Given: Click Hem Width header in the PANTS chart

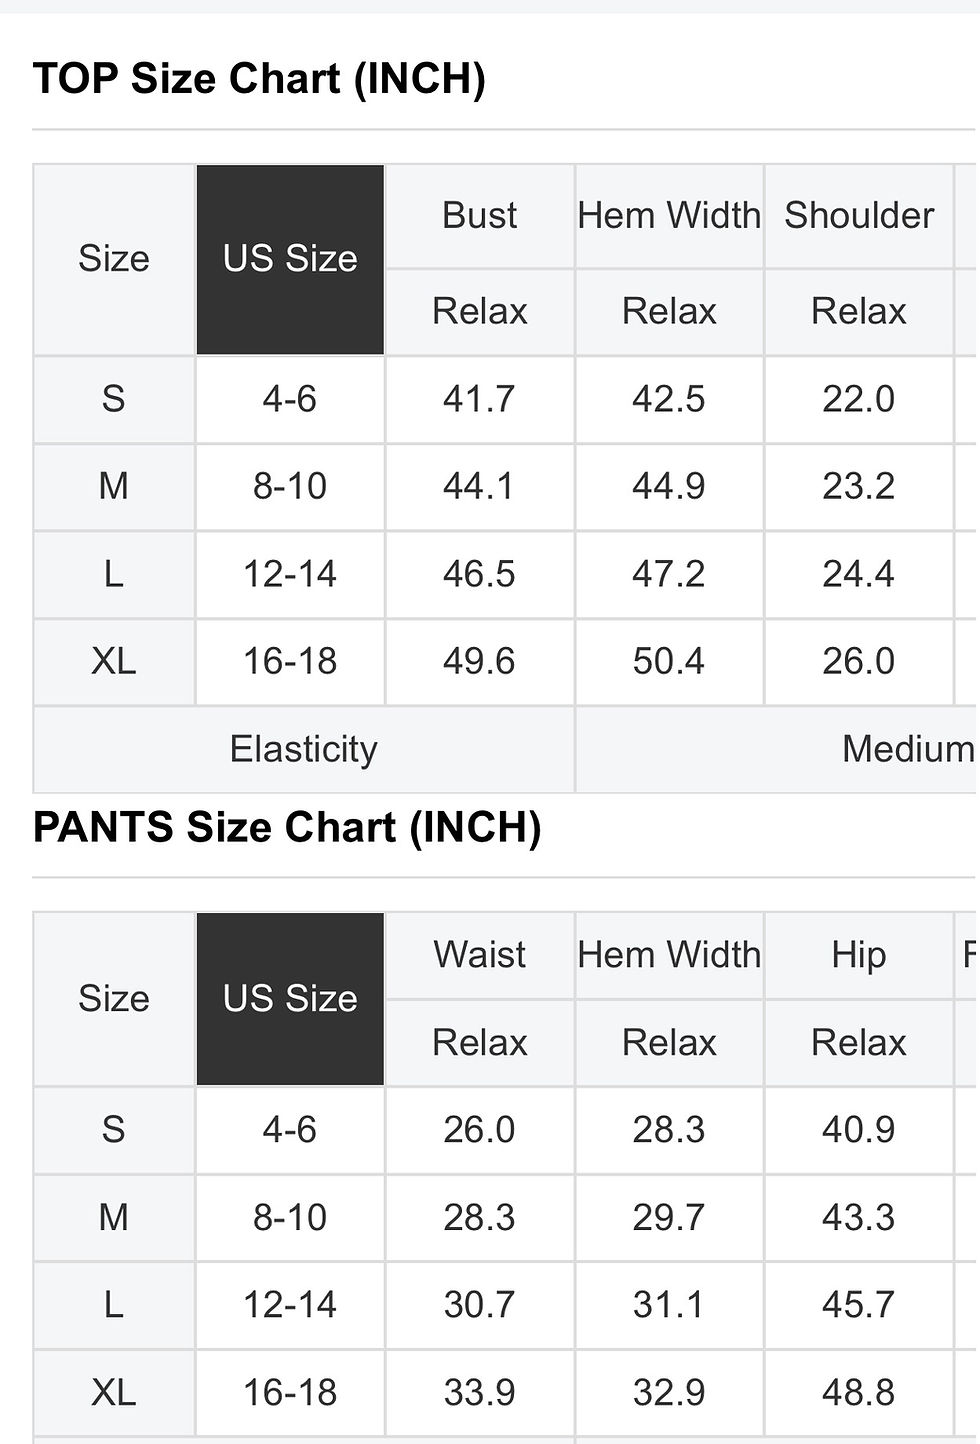Looking at the screenshot, I should (x=669, y=955).
